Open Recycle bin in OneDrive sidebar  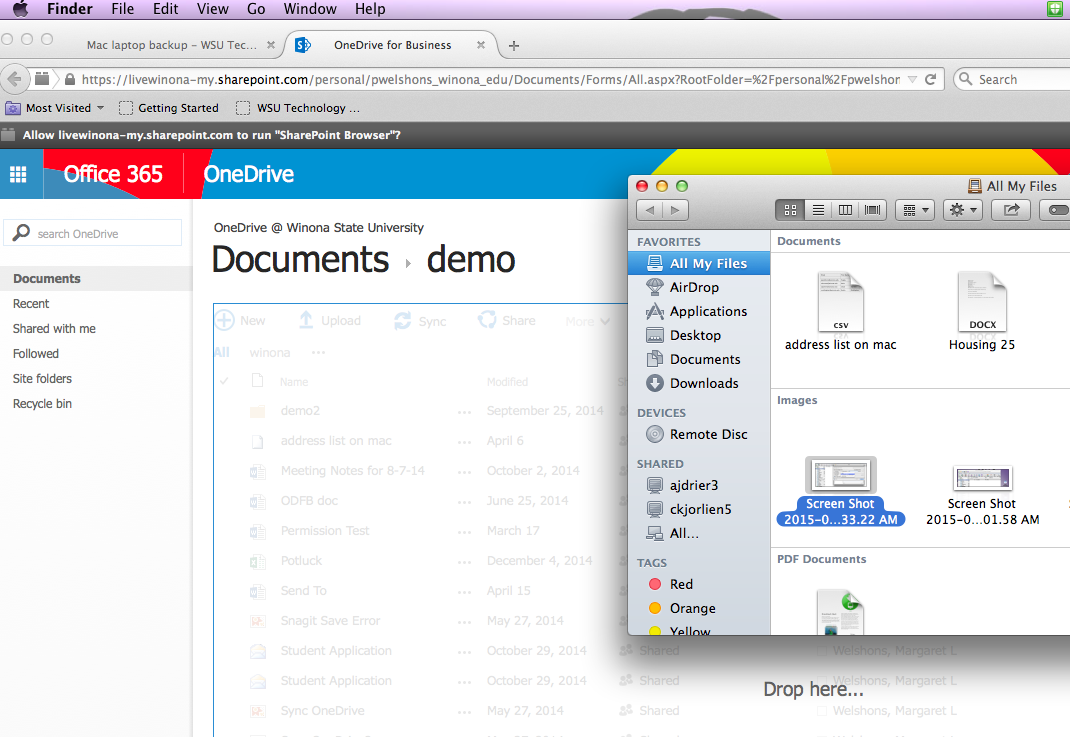coord(42,404)
